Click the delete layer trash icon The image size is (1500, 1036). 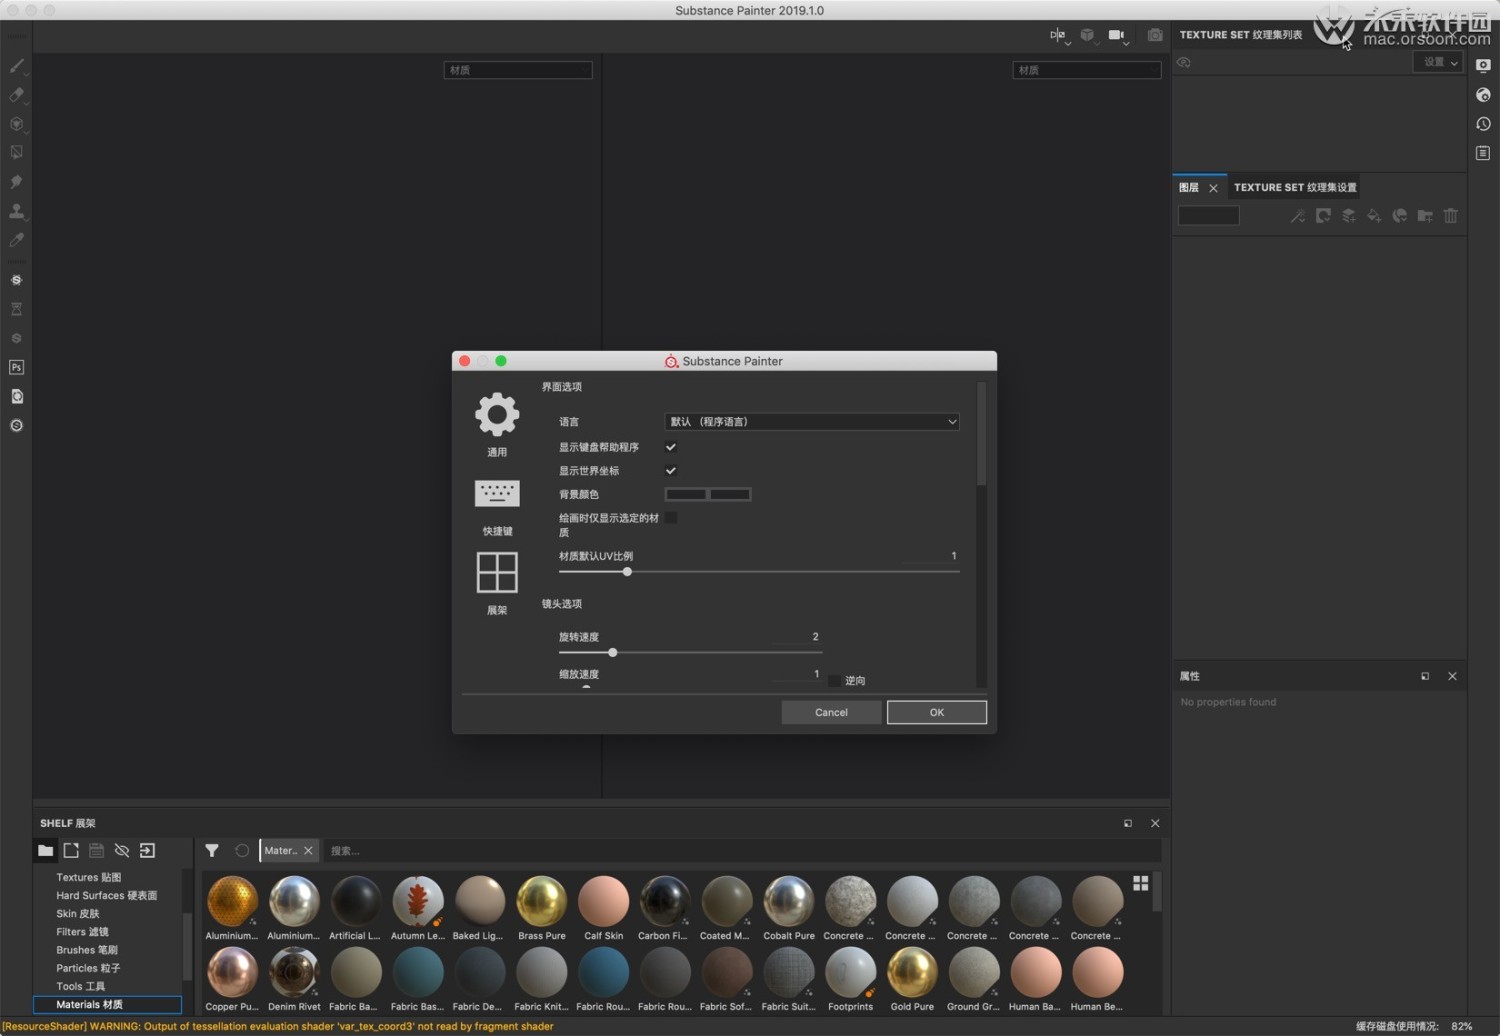coord(1451,216)
